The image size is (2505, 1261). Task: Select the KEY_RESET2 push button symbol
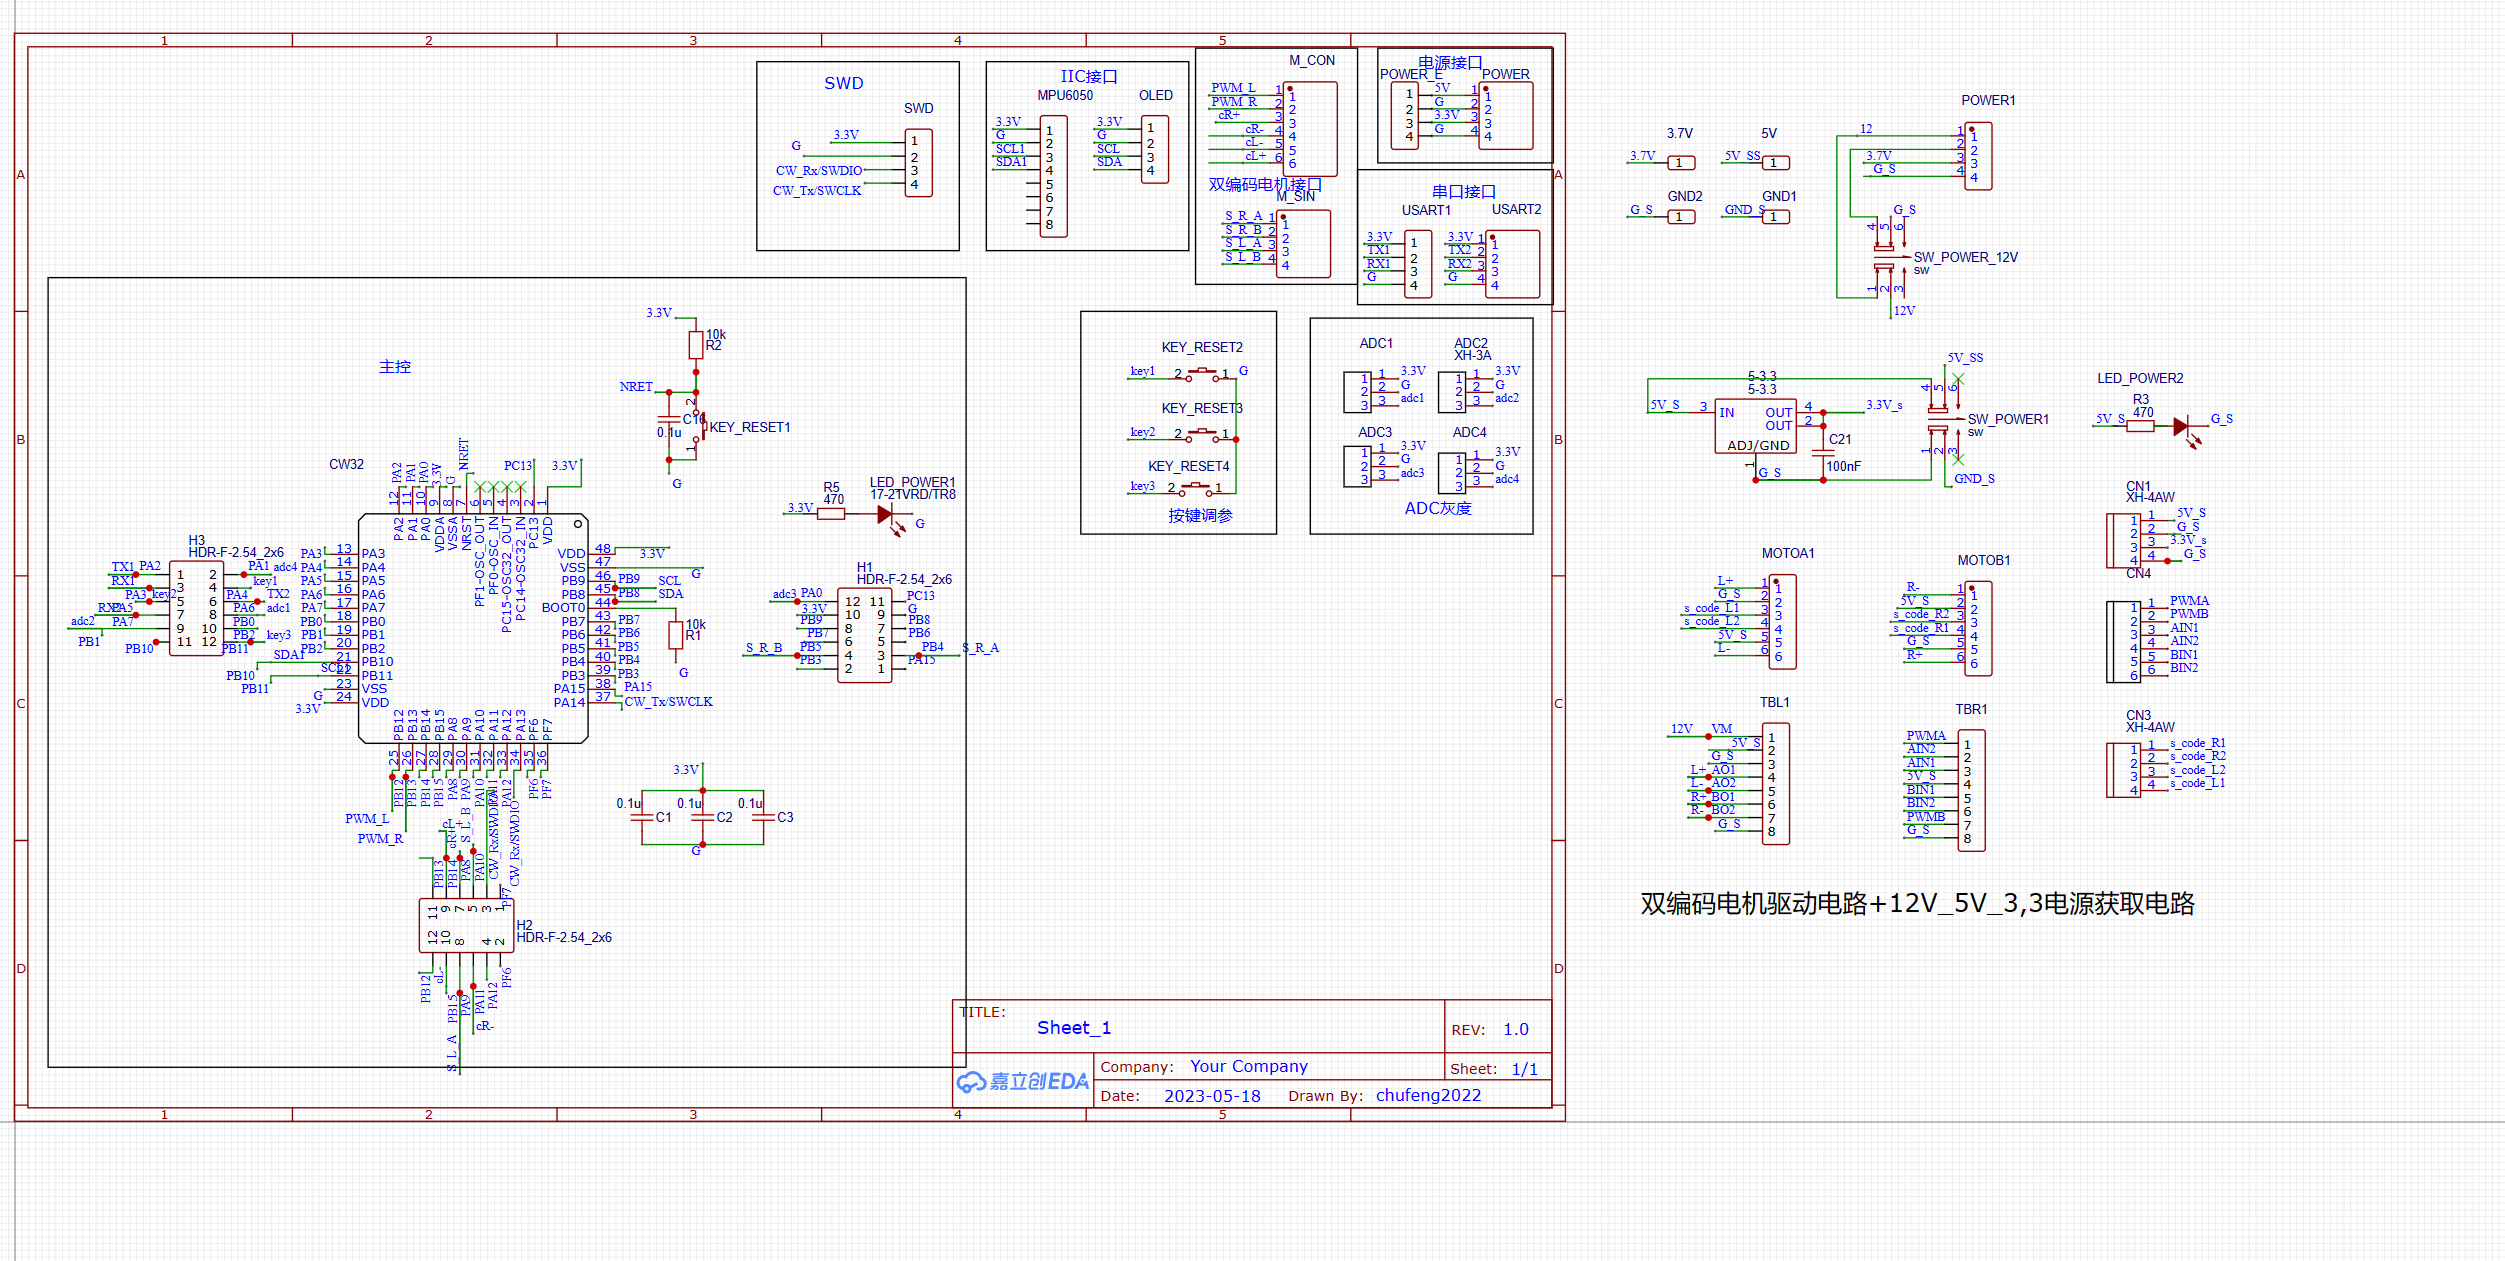(x=1202, y=374)
